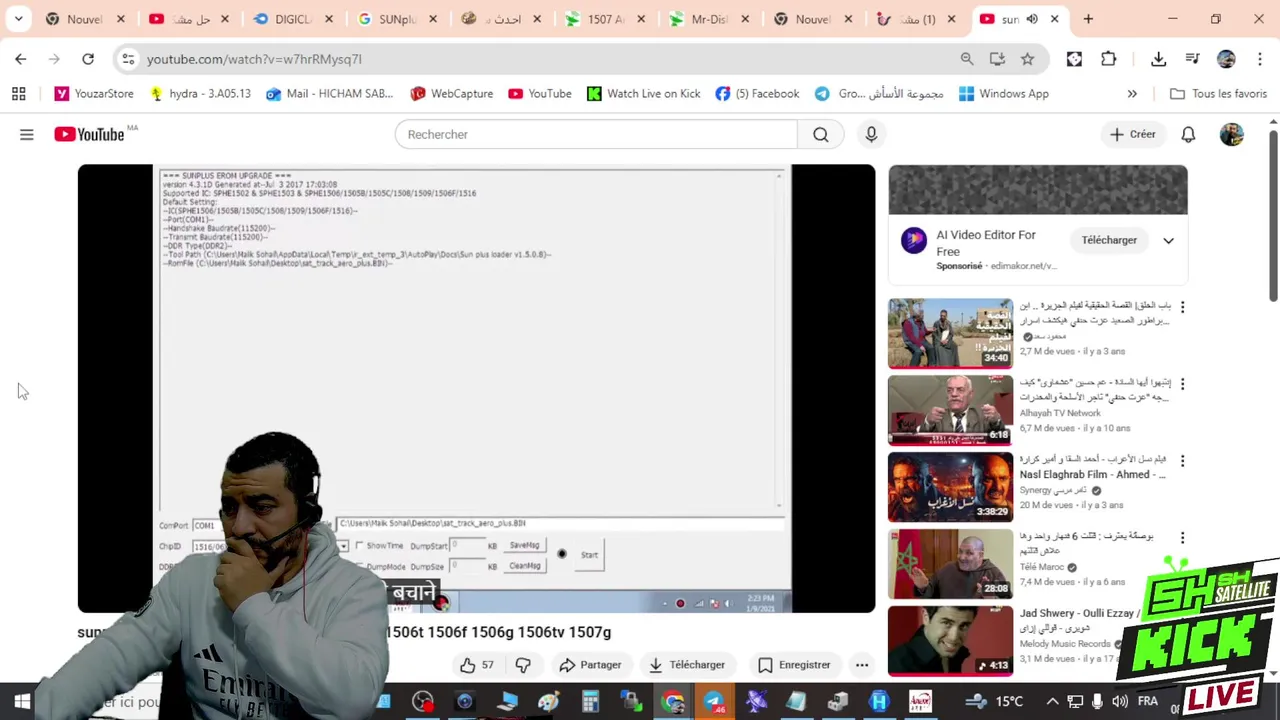Open the hydra - 3.A05.13 bookmark
This screenshot has height=720, width=1280.
199,94
